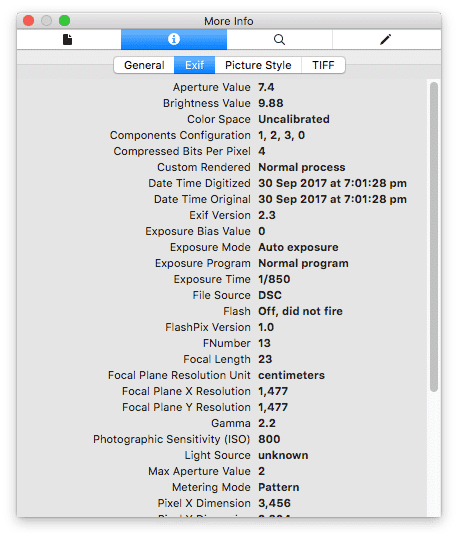Switch to the Picture Style tab
458x538 pixels.
(x=258, y=65)
